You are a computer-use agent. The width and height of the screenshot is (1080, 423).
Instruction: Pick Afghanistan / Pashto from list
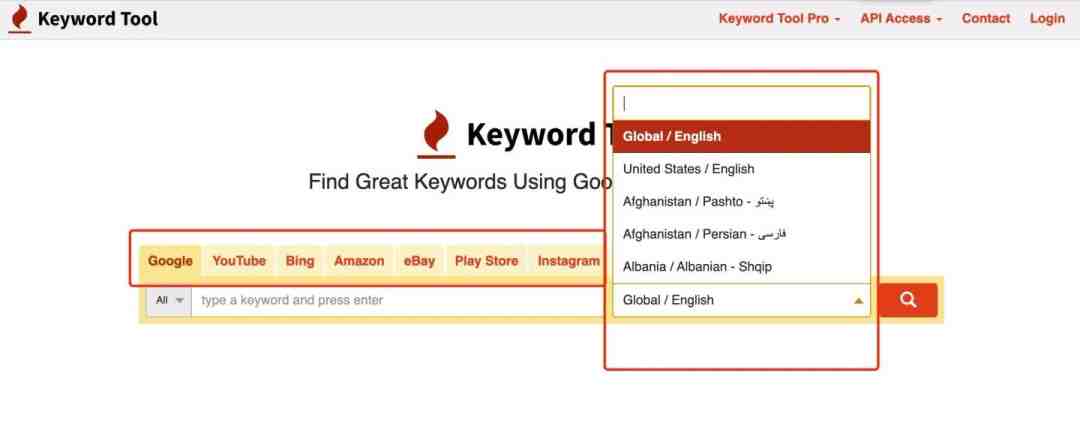coord(741,201)
